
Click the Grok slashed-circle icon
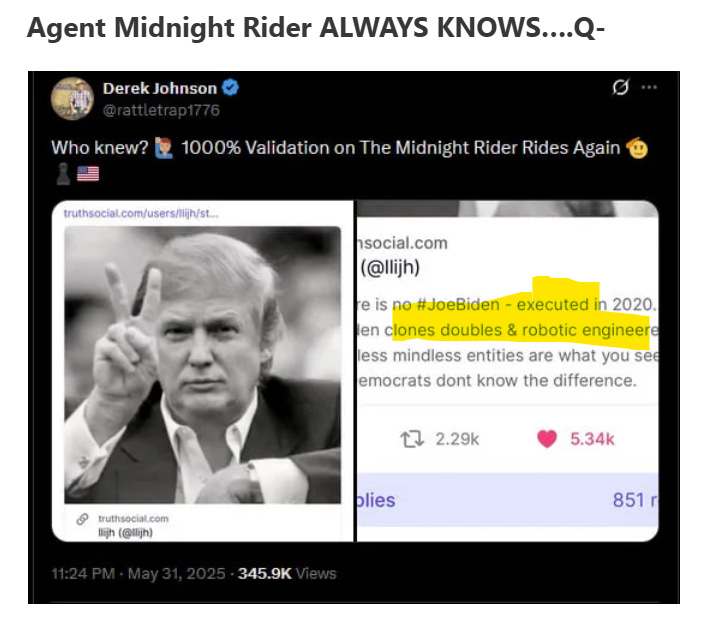[620, 87]
